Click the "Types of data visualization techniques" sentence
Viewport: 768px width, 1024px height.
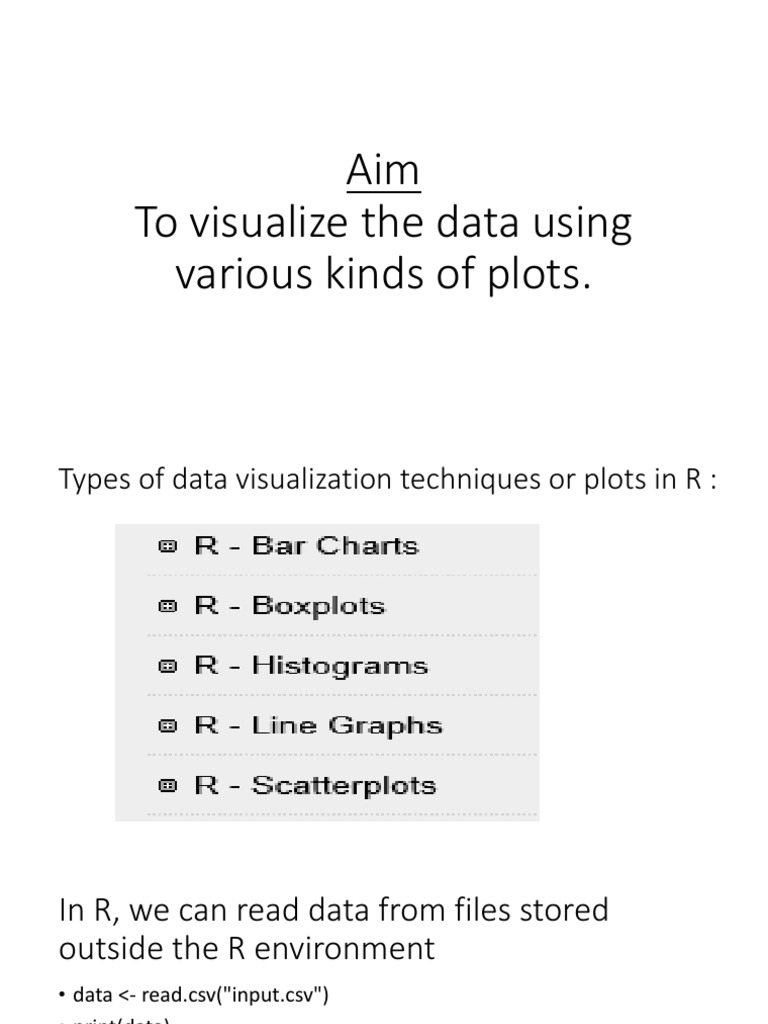coord(389,480)
